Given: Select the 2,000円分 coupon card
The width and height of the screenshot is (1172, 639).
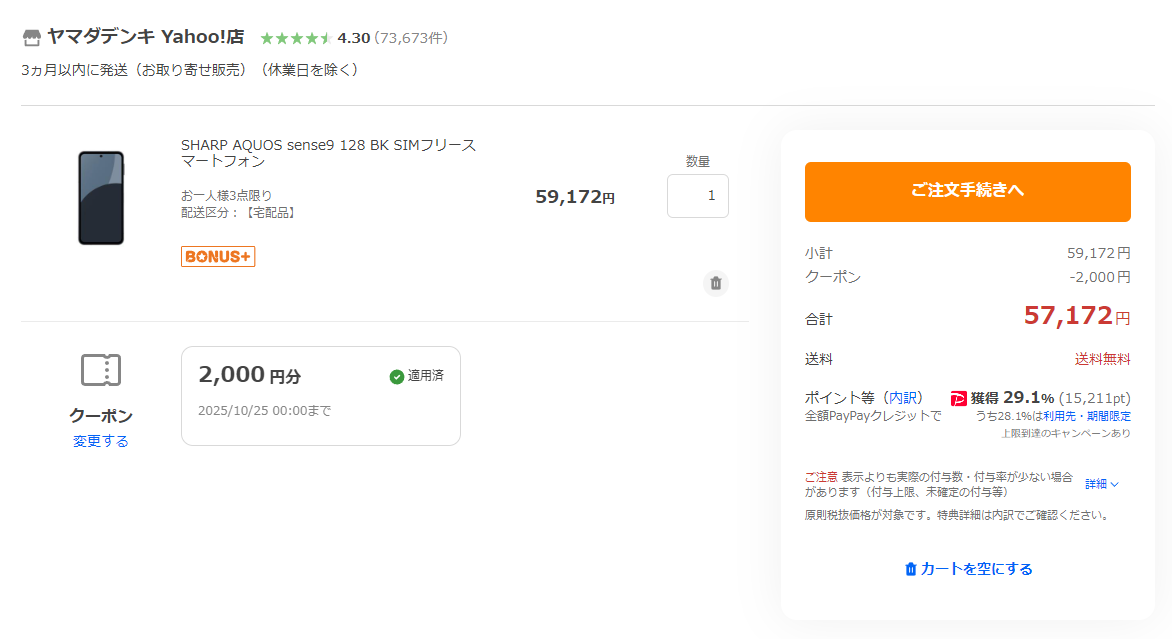Looking at the screenshot, I should point(320,396).
